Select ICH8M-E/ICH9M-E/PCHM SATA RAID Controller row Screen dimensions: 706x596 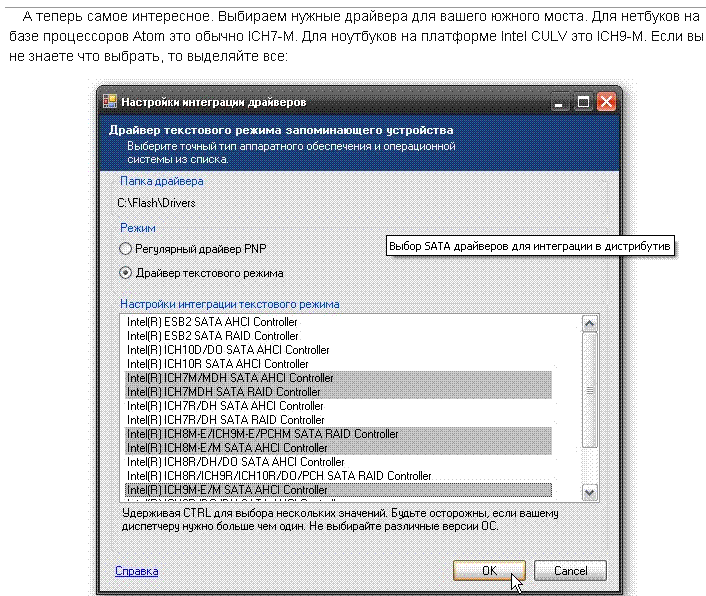click(338, 433)
